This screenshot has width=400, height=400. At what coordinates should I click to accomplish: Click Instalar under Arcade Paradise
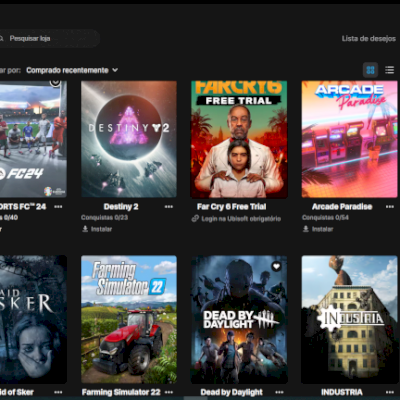click(318, 229)
